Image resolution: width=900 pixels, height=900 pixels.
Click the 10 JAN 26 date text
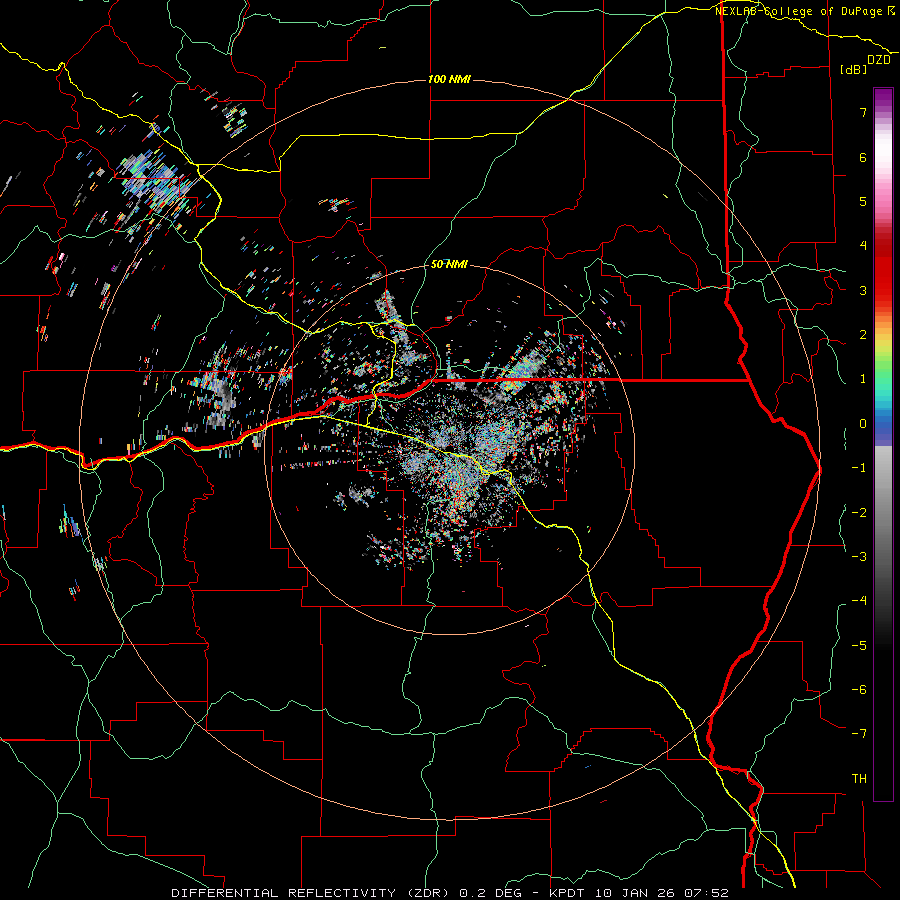(634, 893)
